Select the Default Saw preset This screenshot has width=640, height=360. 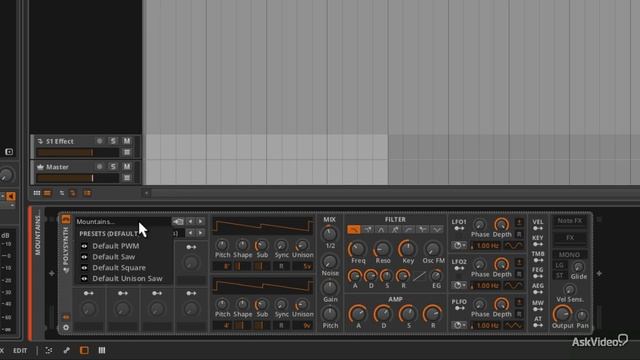(113, 257)
